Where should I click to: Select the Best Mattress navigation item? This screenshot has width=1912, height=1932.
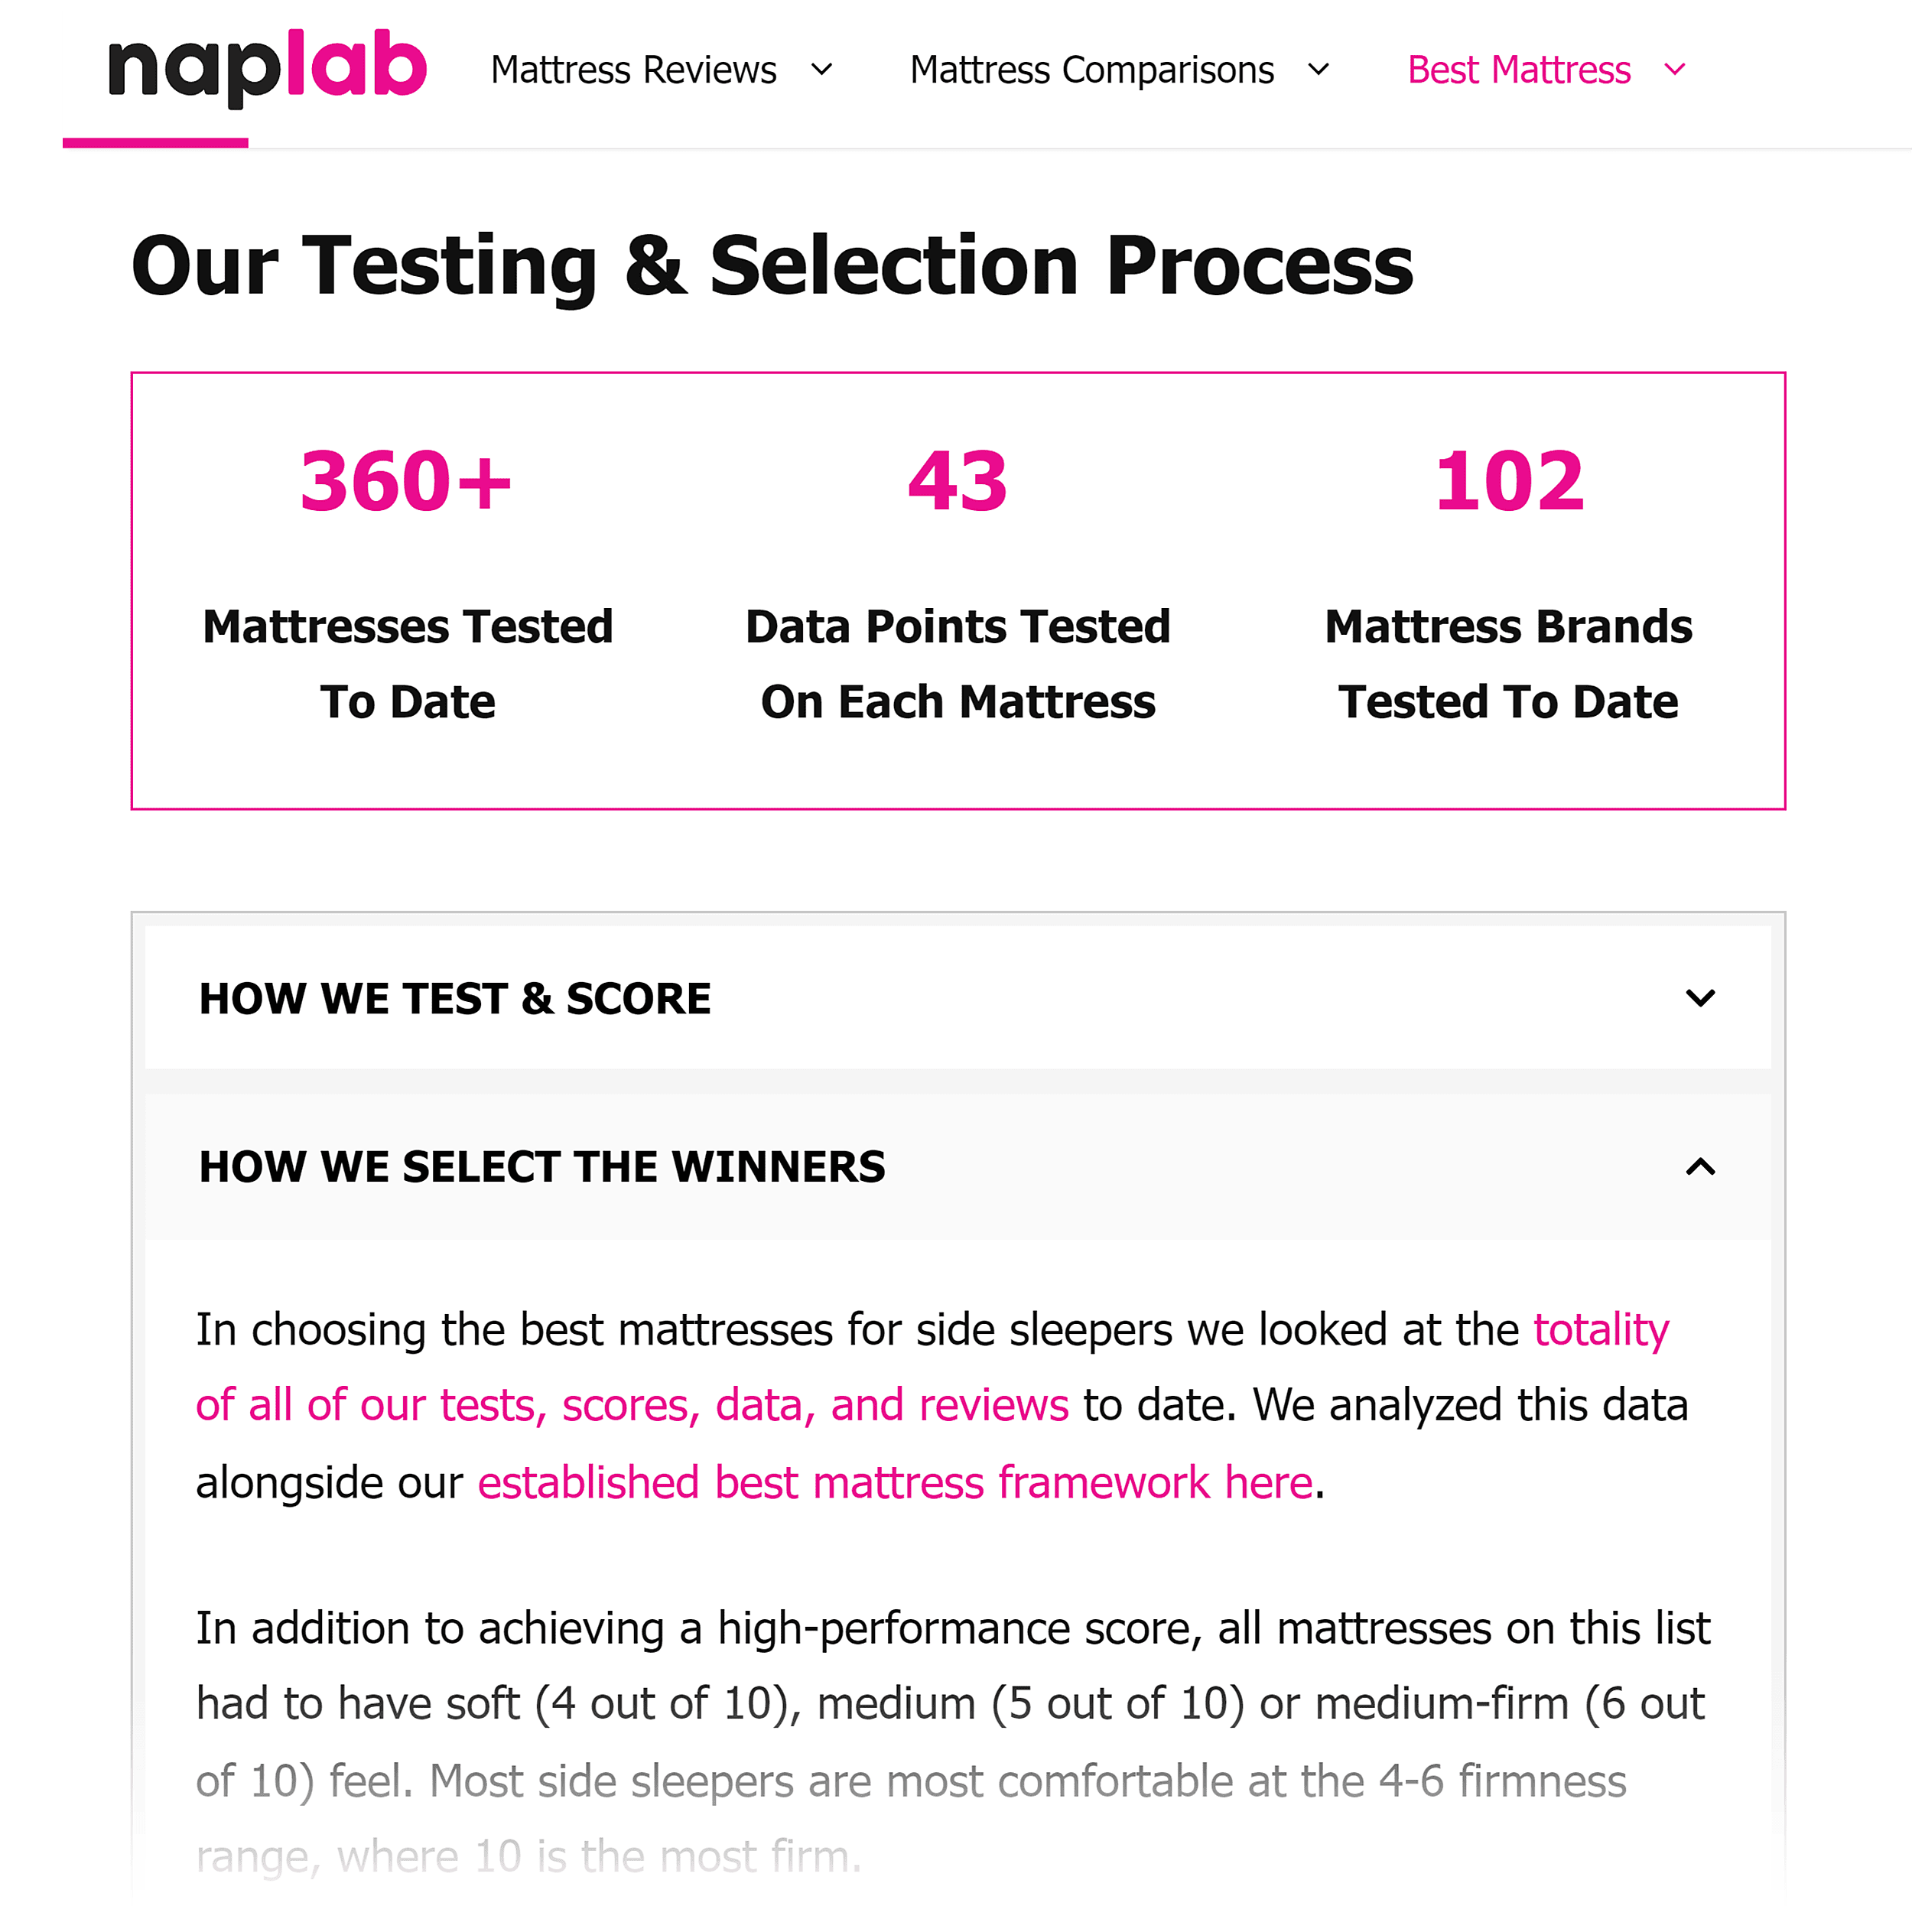(x=1518, y=70)
